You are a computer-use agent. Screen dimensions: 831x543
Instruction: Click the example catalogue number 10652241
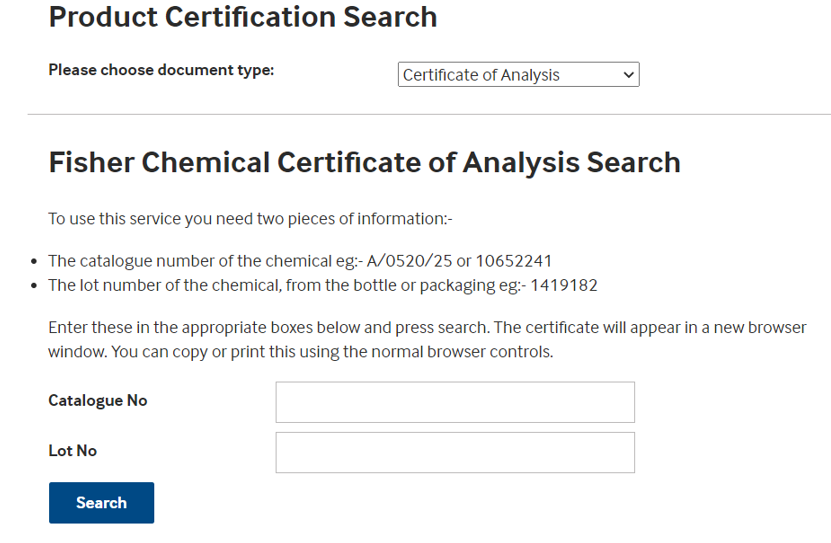pyautogui.click(x=514, y=262)
